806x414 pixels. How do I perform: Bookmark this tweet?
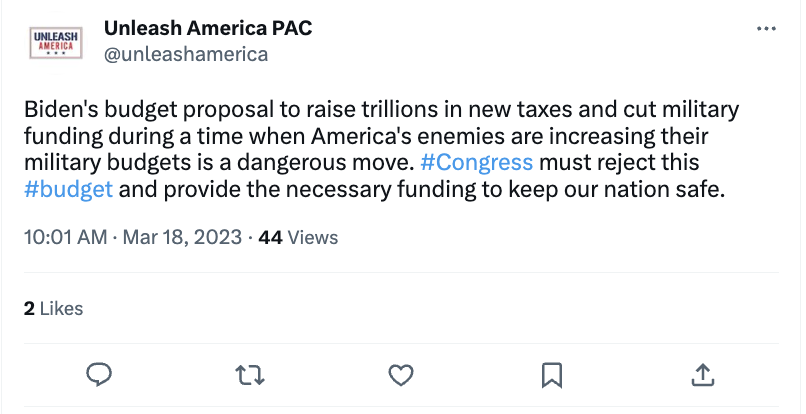click(x=551, y=374)
